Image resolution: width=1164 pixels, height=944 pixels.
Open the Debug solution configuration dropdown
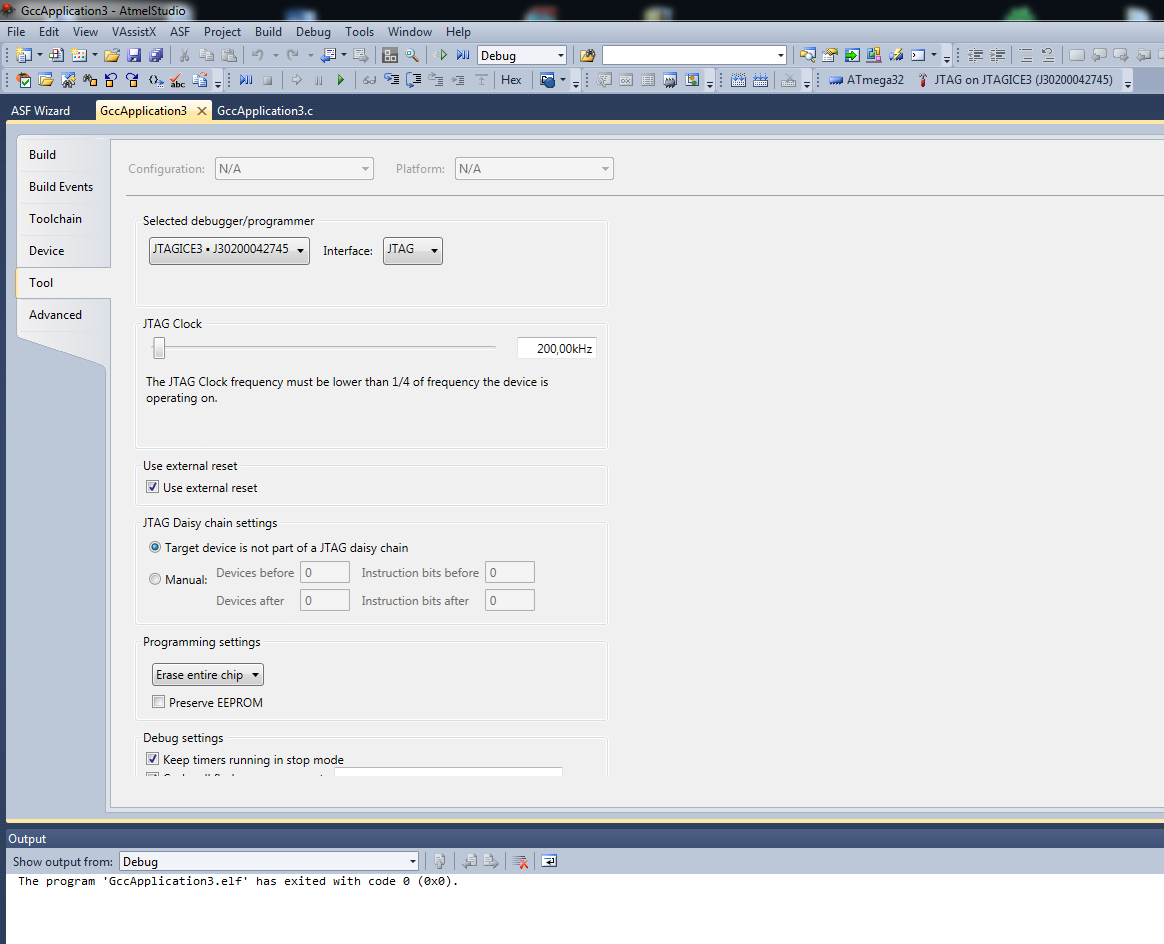coord(522,56)
